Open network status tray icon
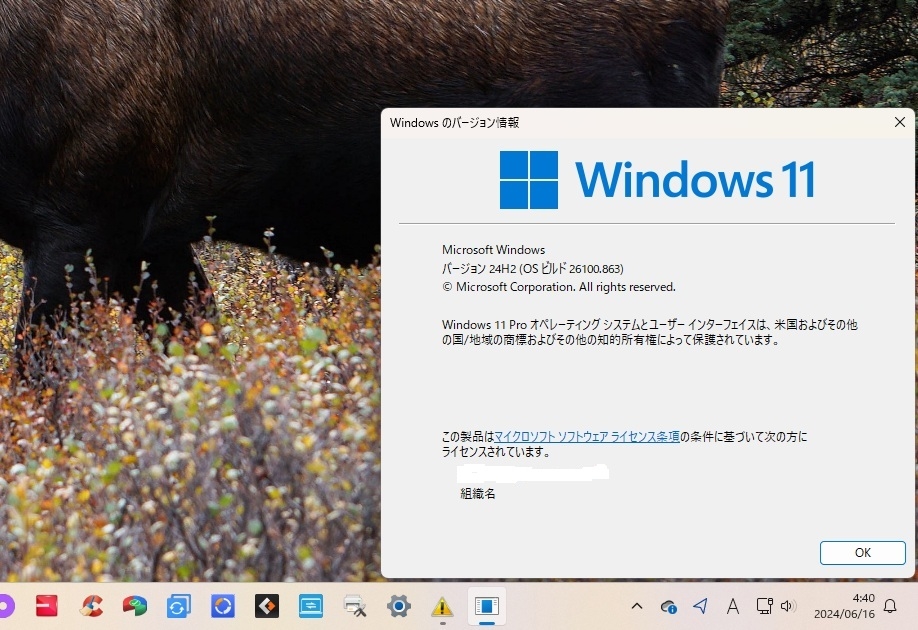 click(x=764, y=606)
